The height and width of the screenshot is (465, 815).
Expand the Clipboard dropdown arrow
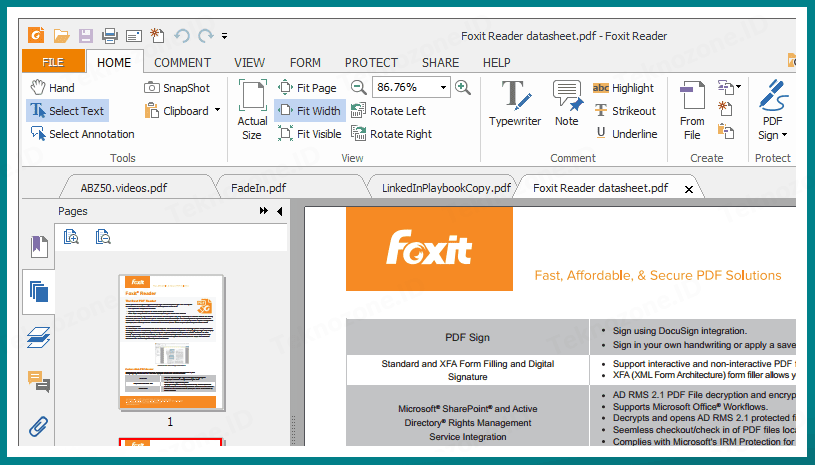(217, 110)
